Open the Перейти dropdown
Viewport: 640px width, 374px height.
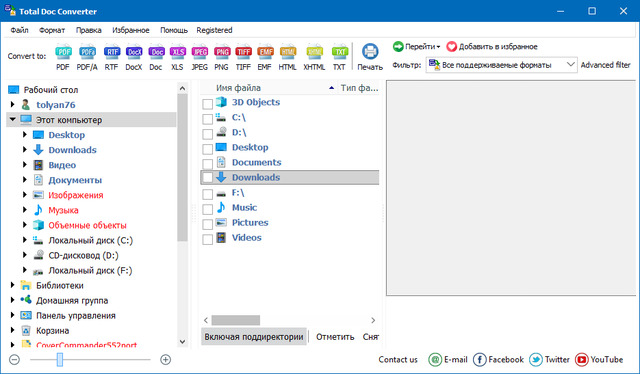click(x=417, y=47)
